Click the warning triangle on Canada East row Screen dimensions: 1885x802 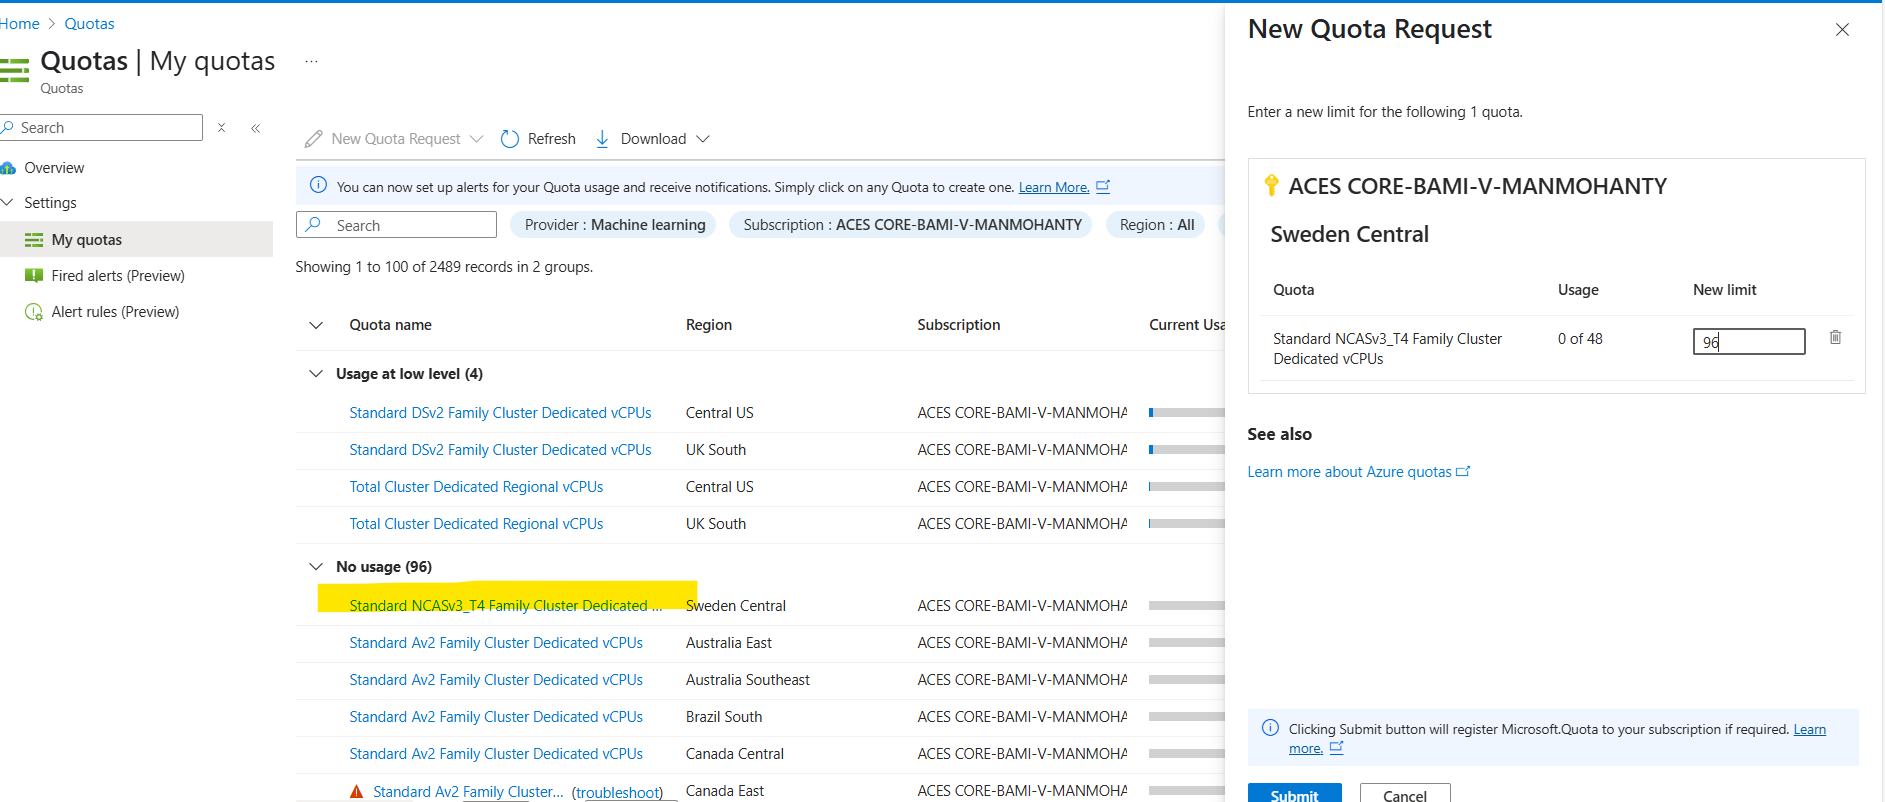(356, 792)
